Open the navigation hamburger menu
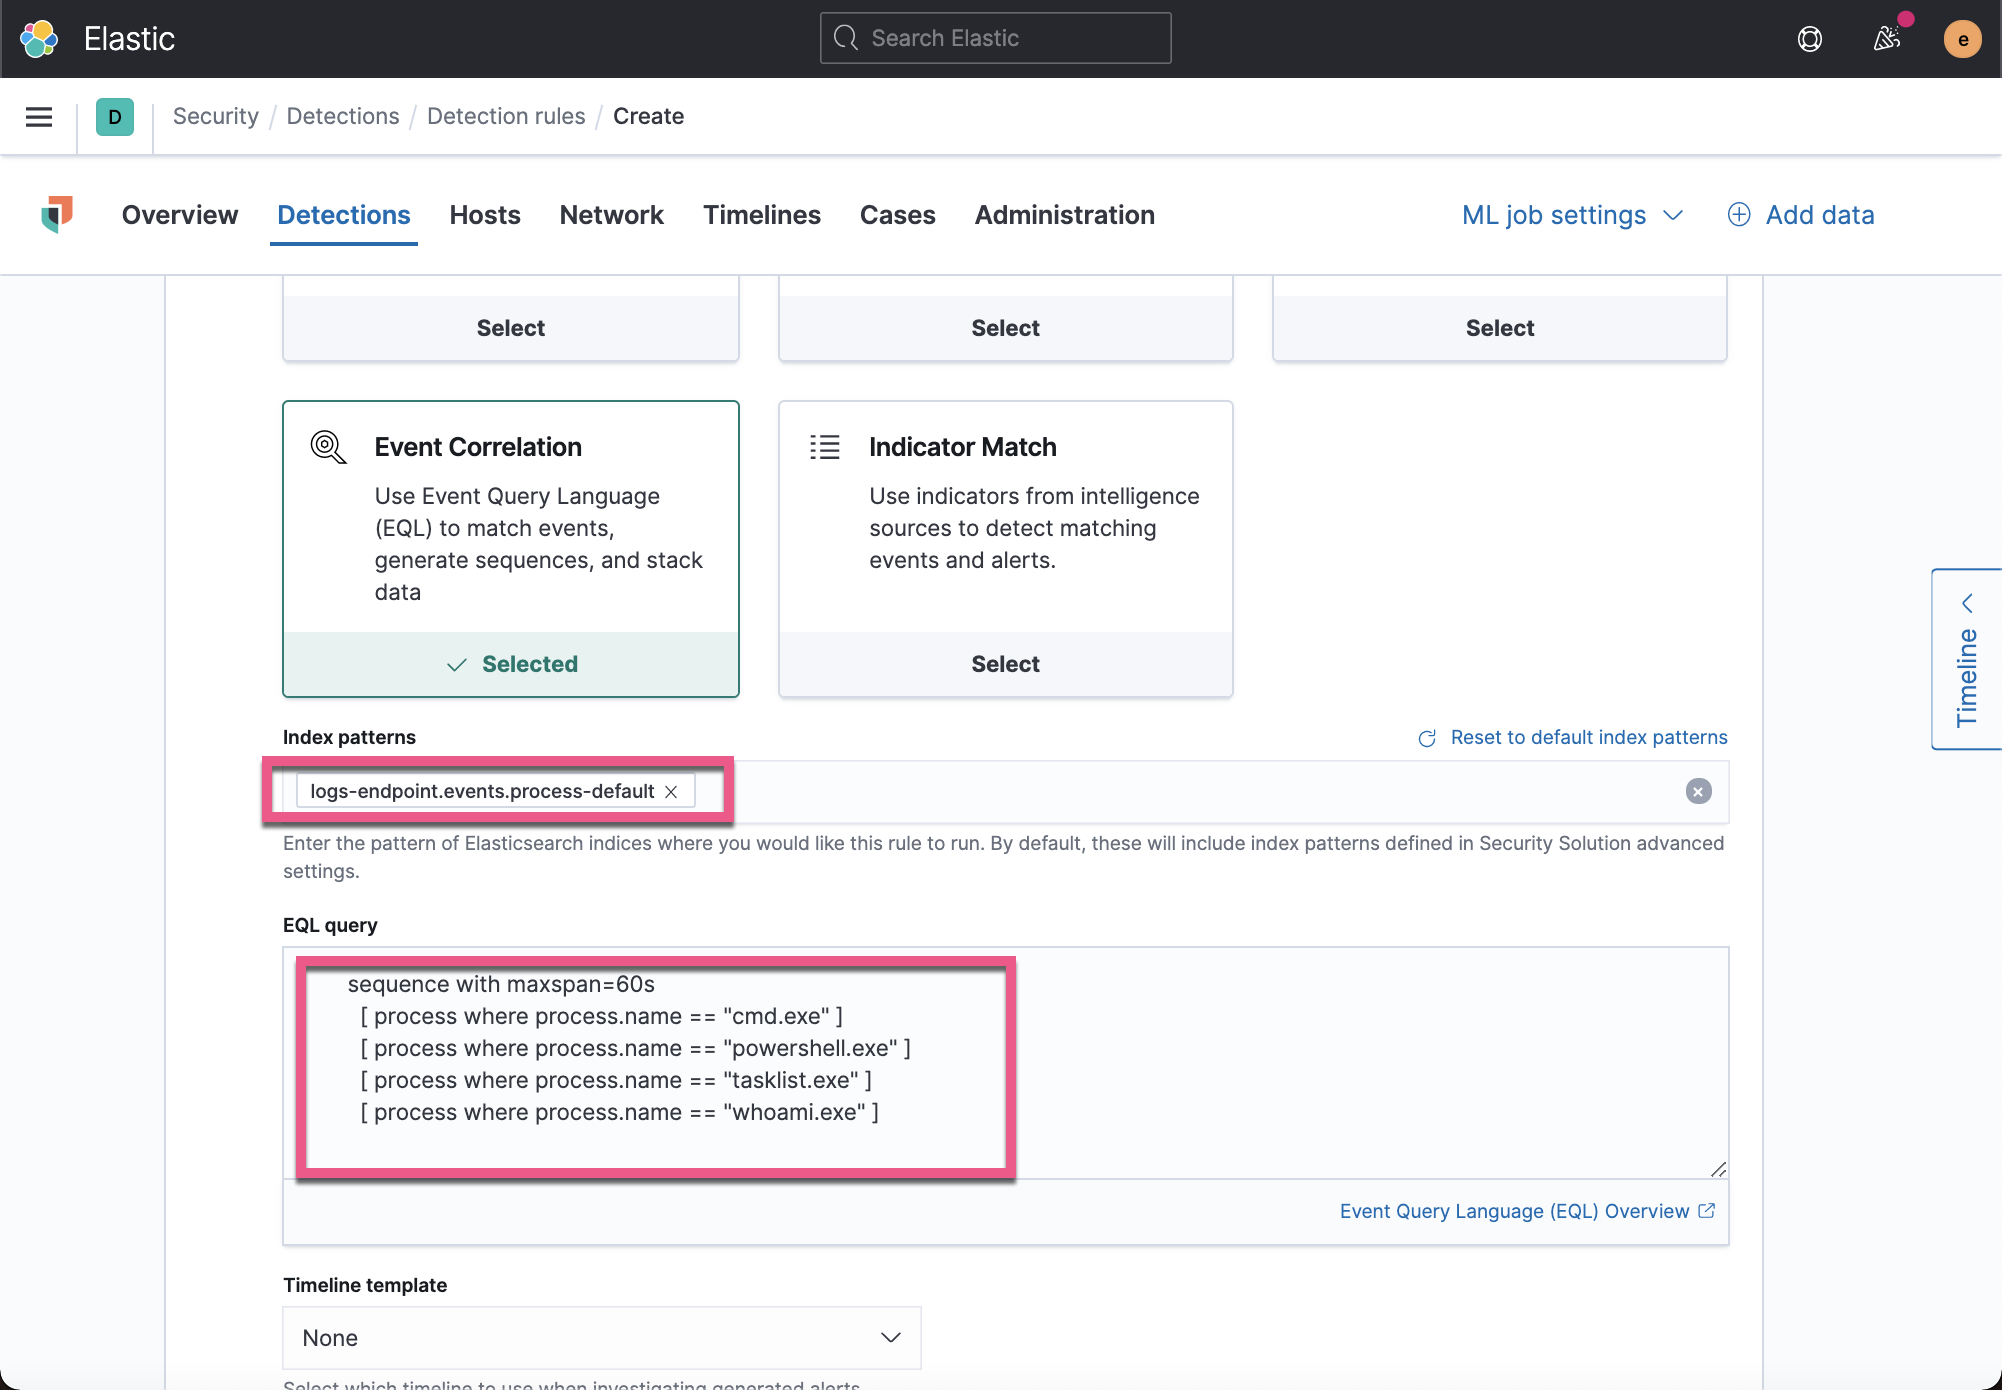 pyautogui.click(x=38, y=116)
